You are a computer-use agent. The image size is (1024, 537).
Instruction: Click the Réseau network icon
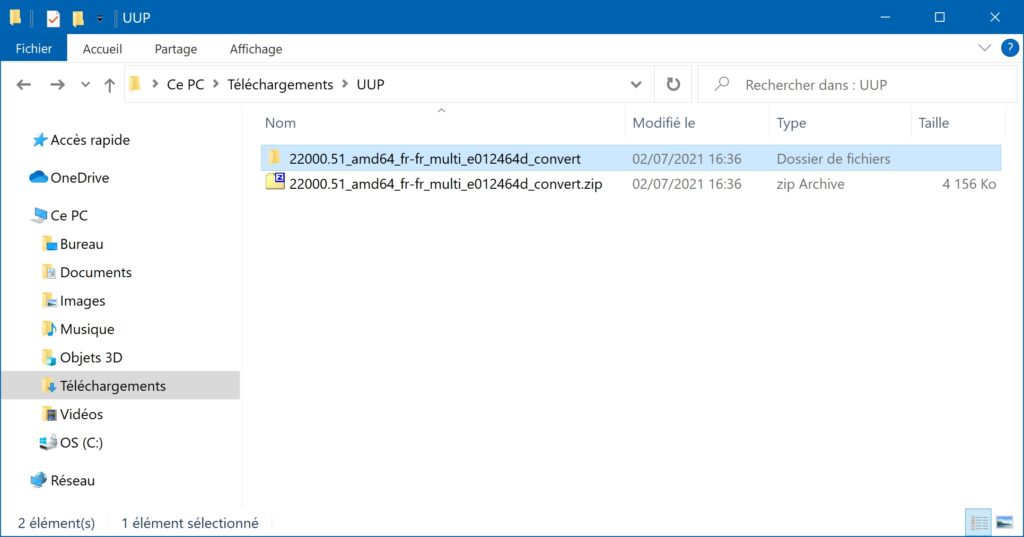[x=39, y=480]
